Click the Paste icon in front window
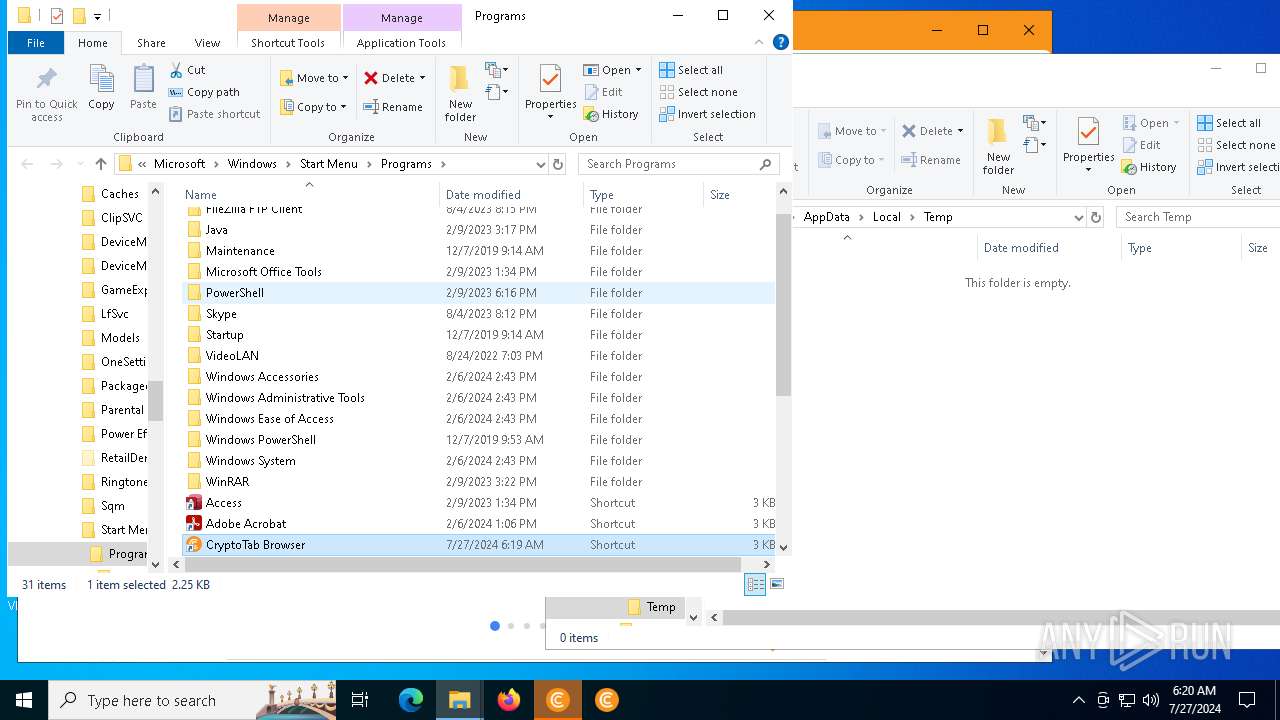 [143, 87]
